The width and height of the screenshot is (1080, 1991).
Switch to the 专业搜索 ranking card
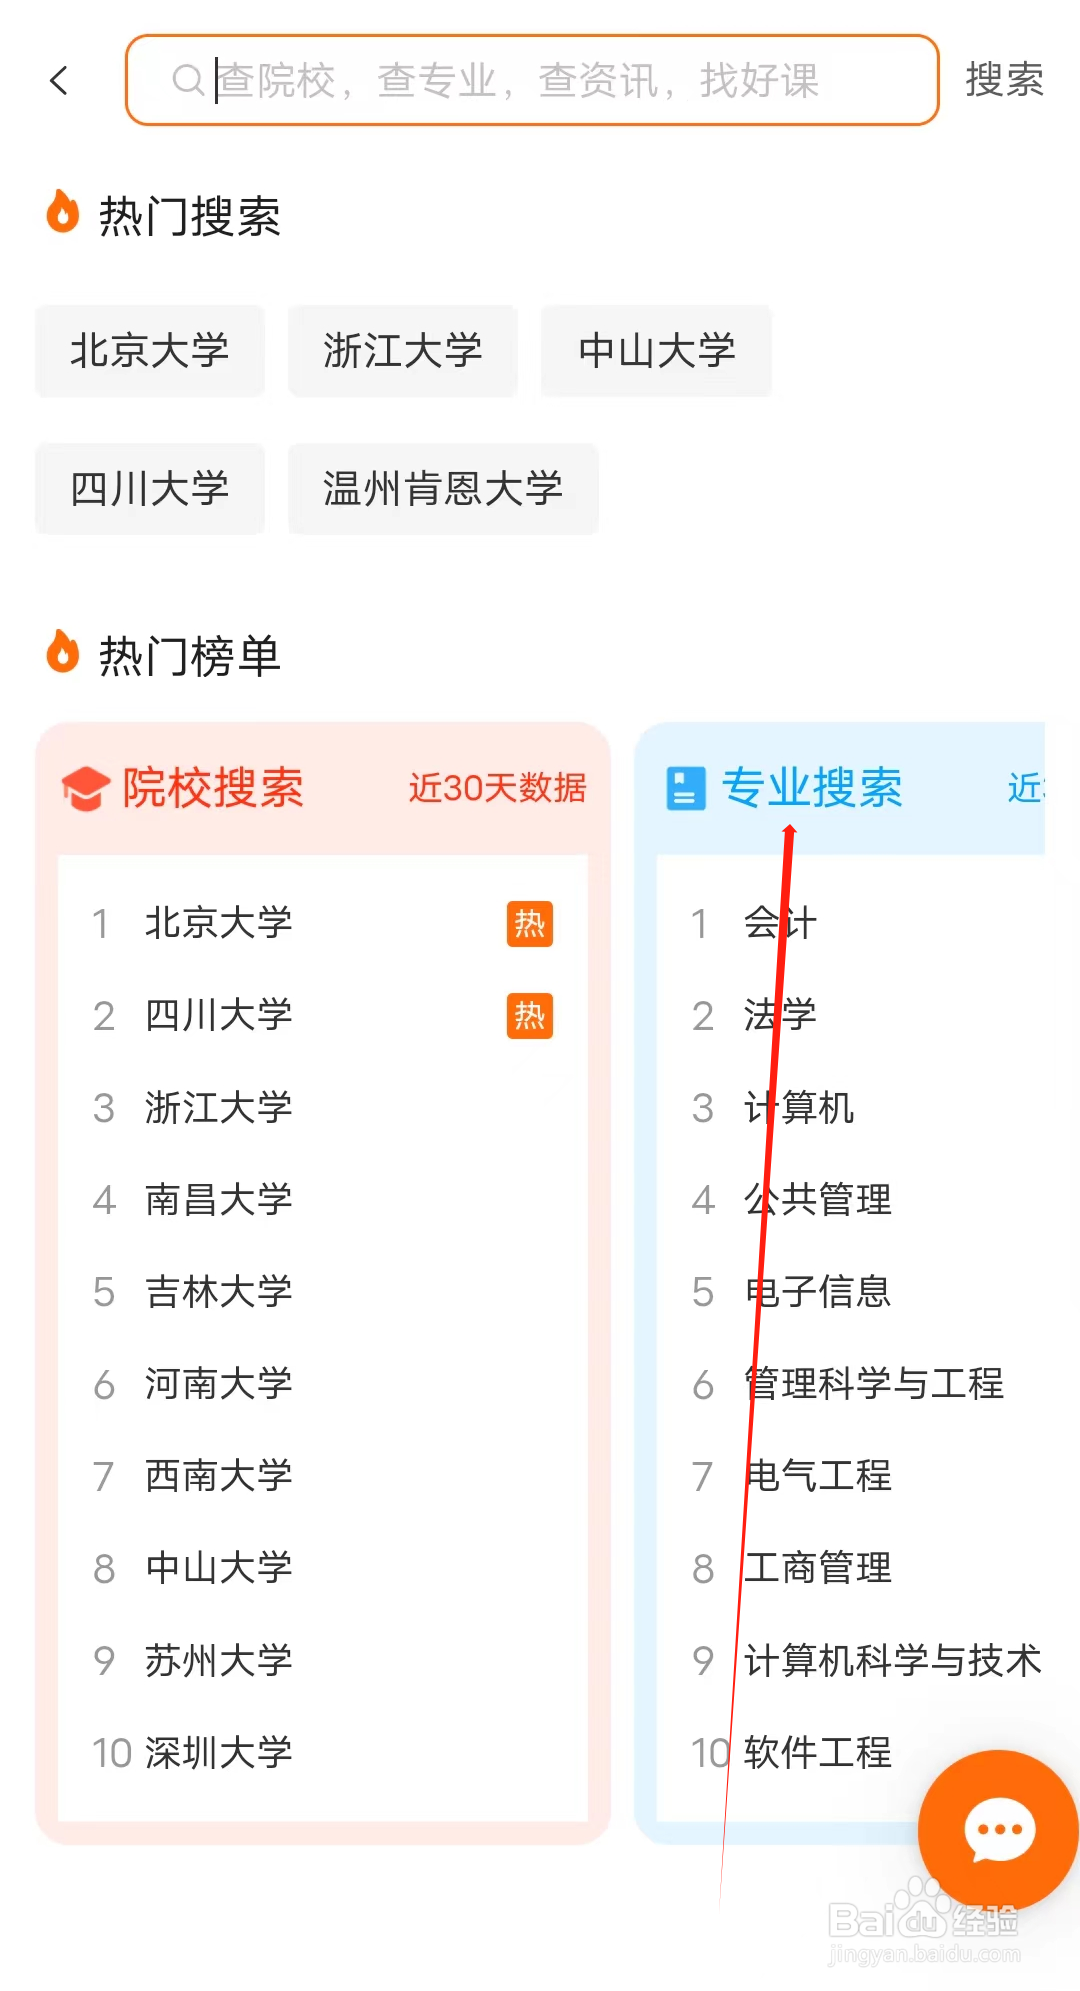pyautogui.click(x=813, y=788)
